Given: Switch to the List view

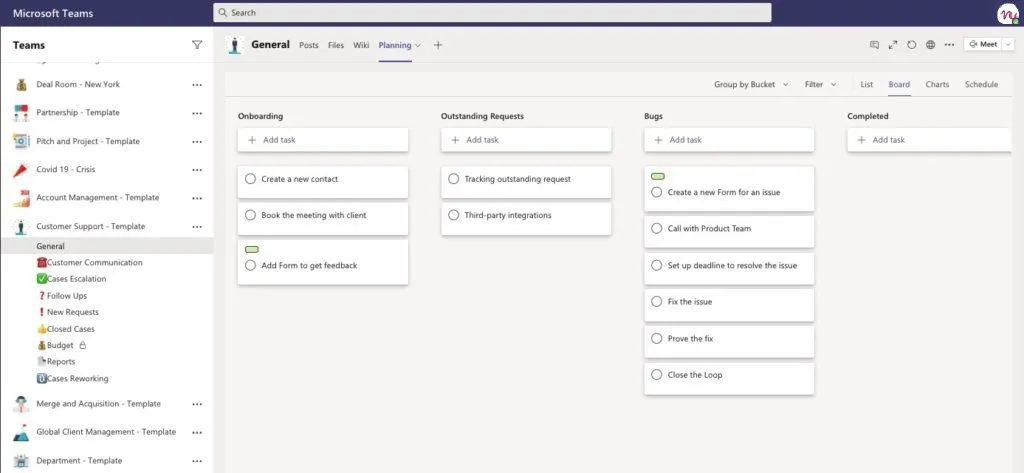Looking at the screenshot, I should pos(867,84).
